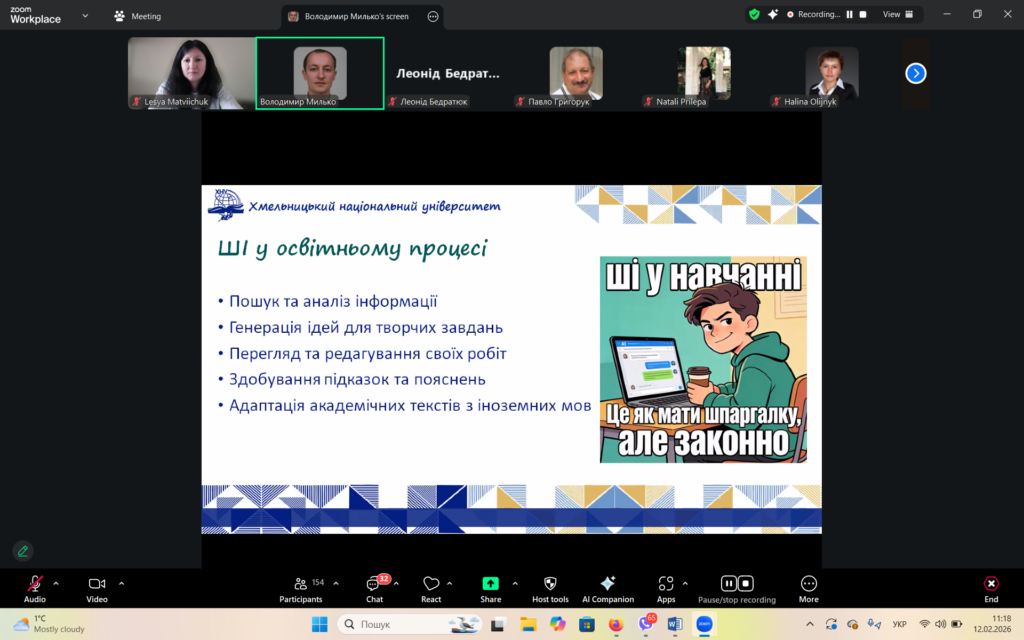Open screen share options ellipsis
1024x640 pixels.
(x=432, y=17)
